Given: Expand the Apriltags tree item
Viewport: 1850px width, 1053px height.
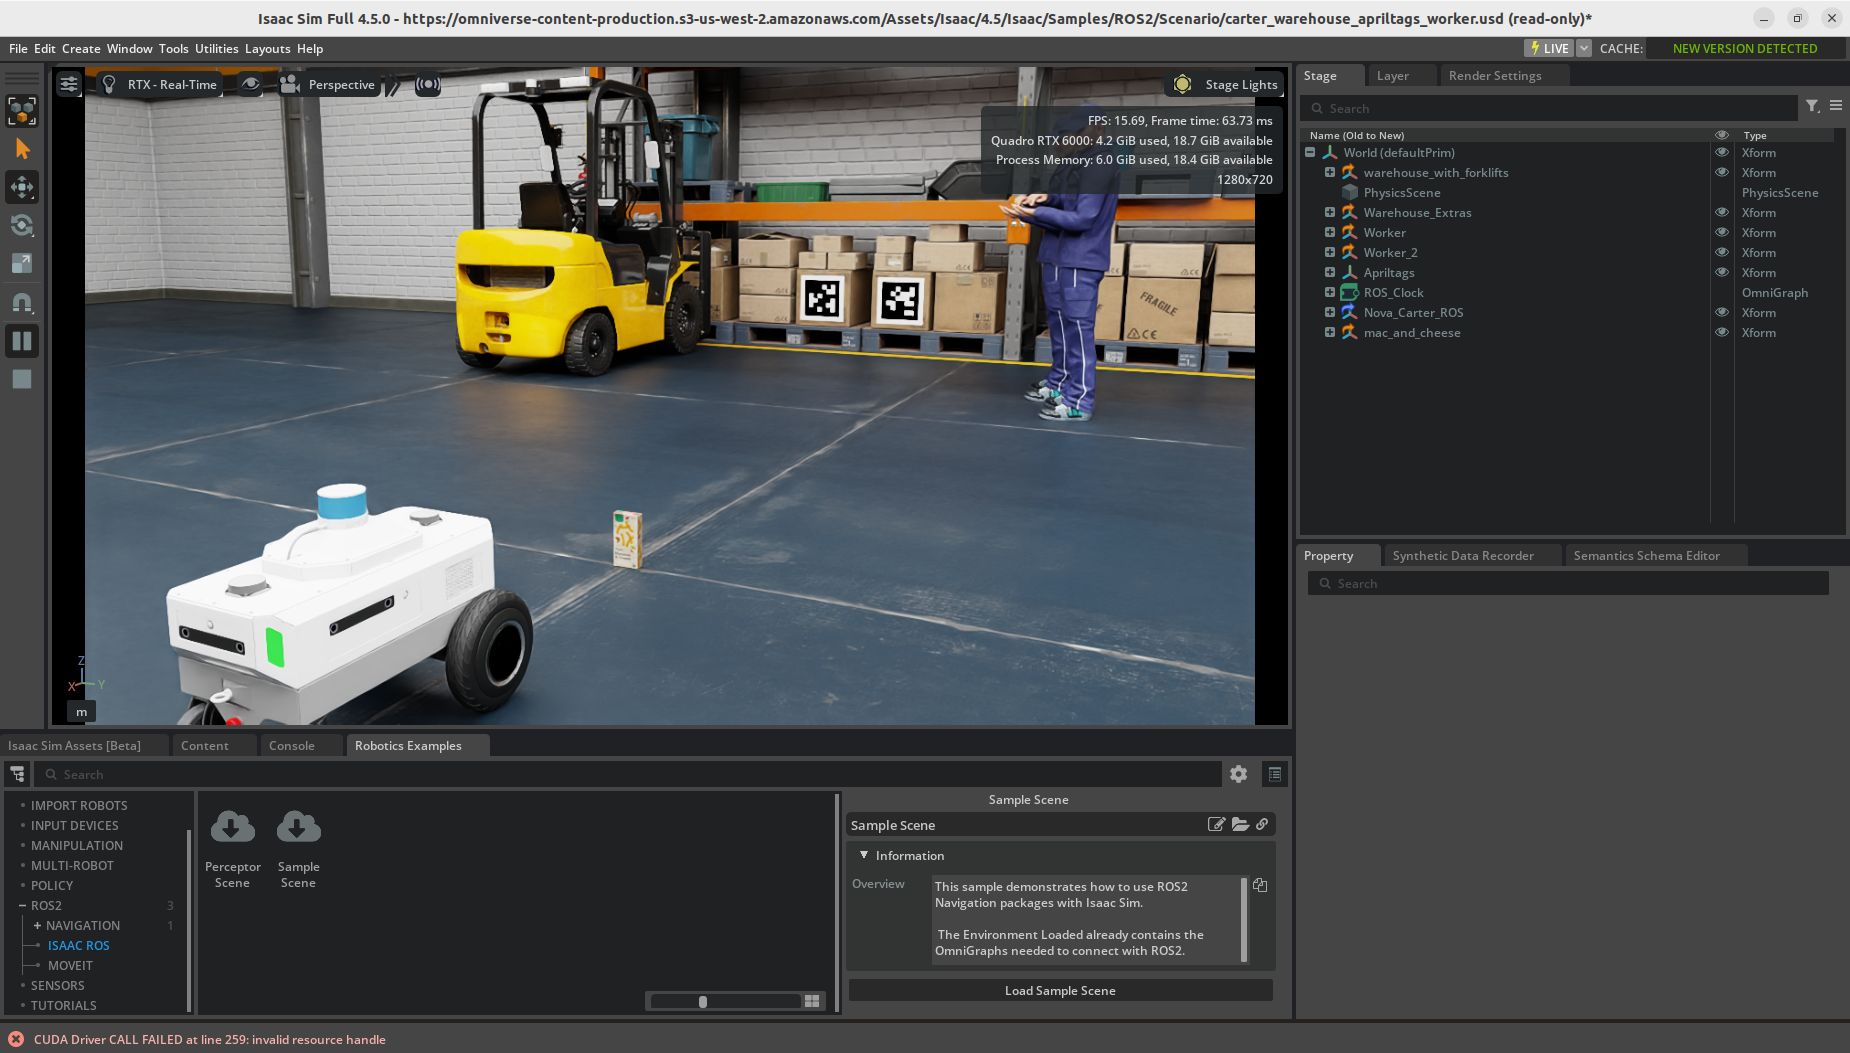Looking at the screenshot, I should click(x=1330, y=272).
